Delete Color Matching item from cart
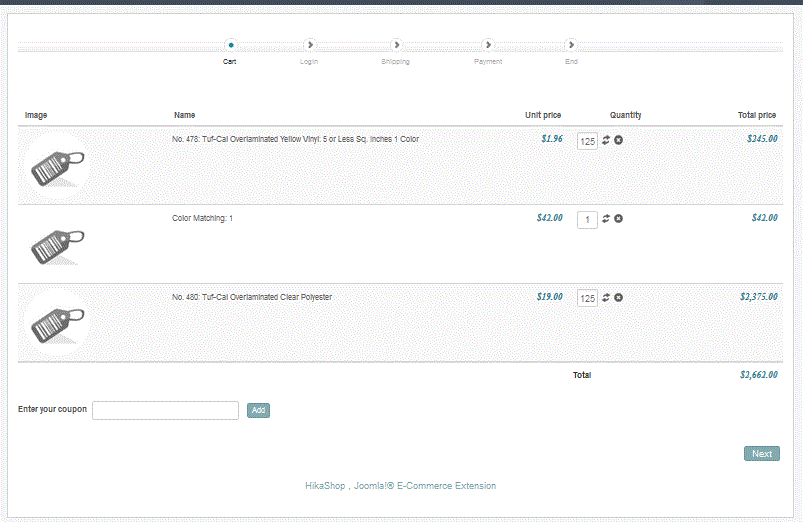This screenshot has height=522, width=803. point(619,218)
